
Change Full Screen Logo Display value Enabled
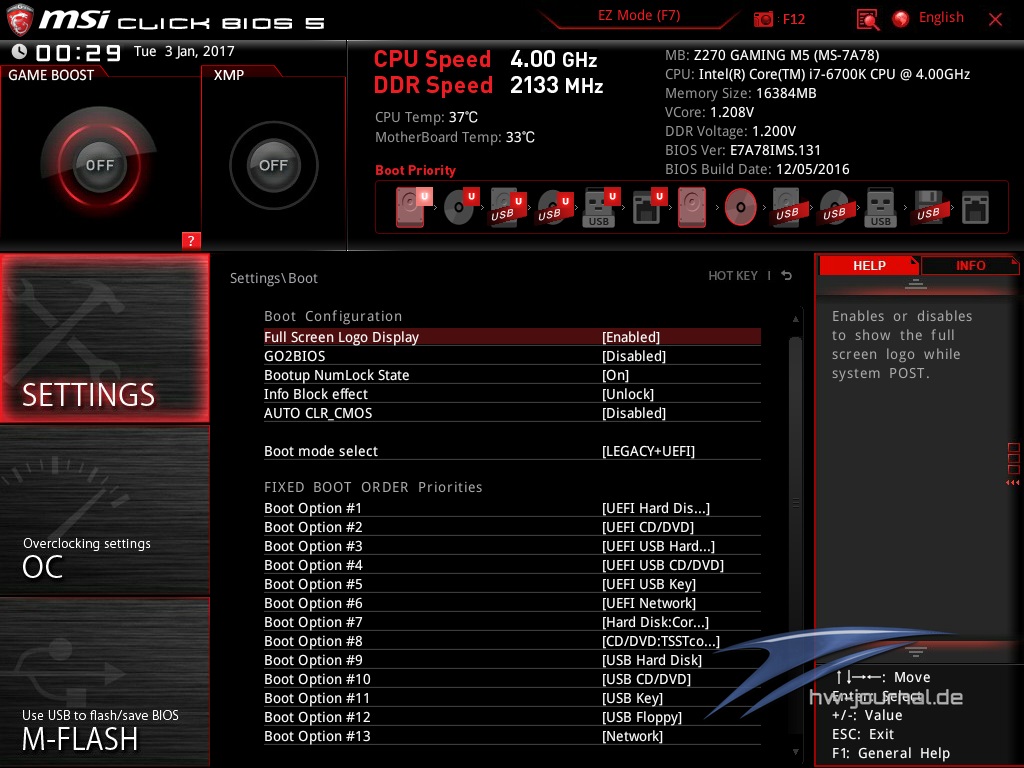click(631, 337)
